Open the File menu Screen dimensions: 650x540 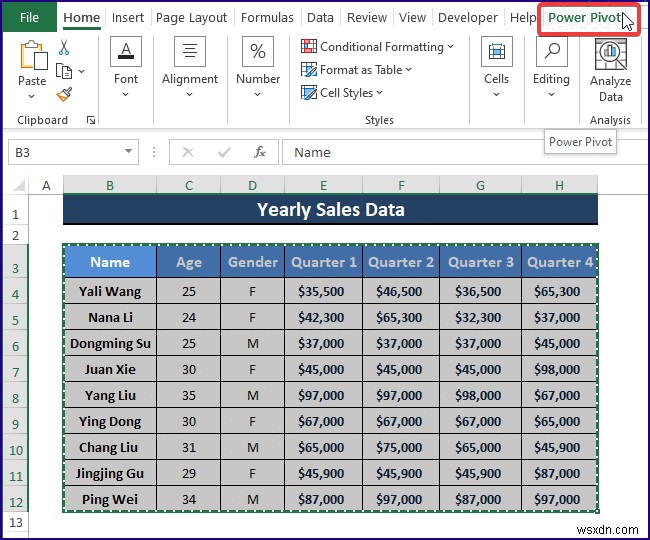click(x=30, y=18)
